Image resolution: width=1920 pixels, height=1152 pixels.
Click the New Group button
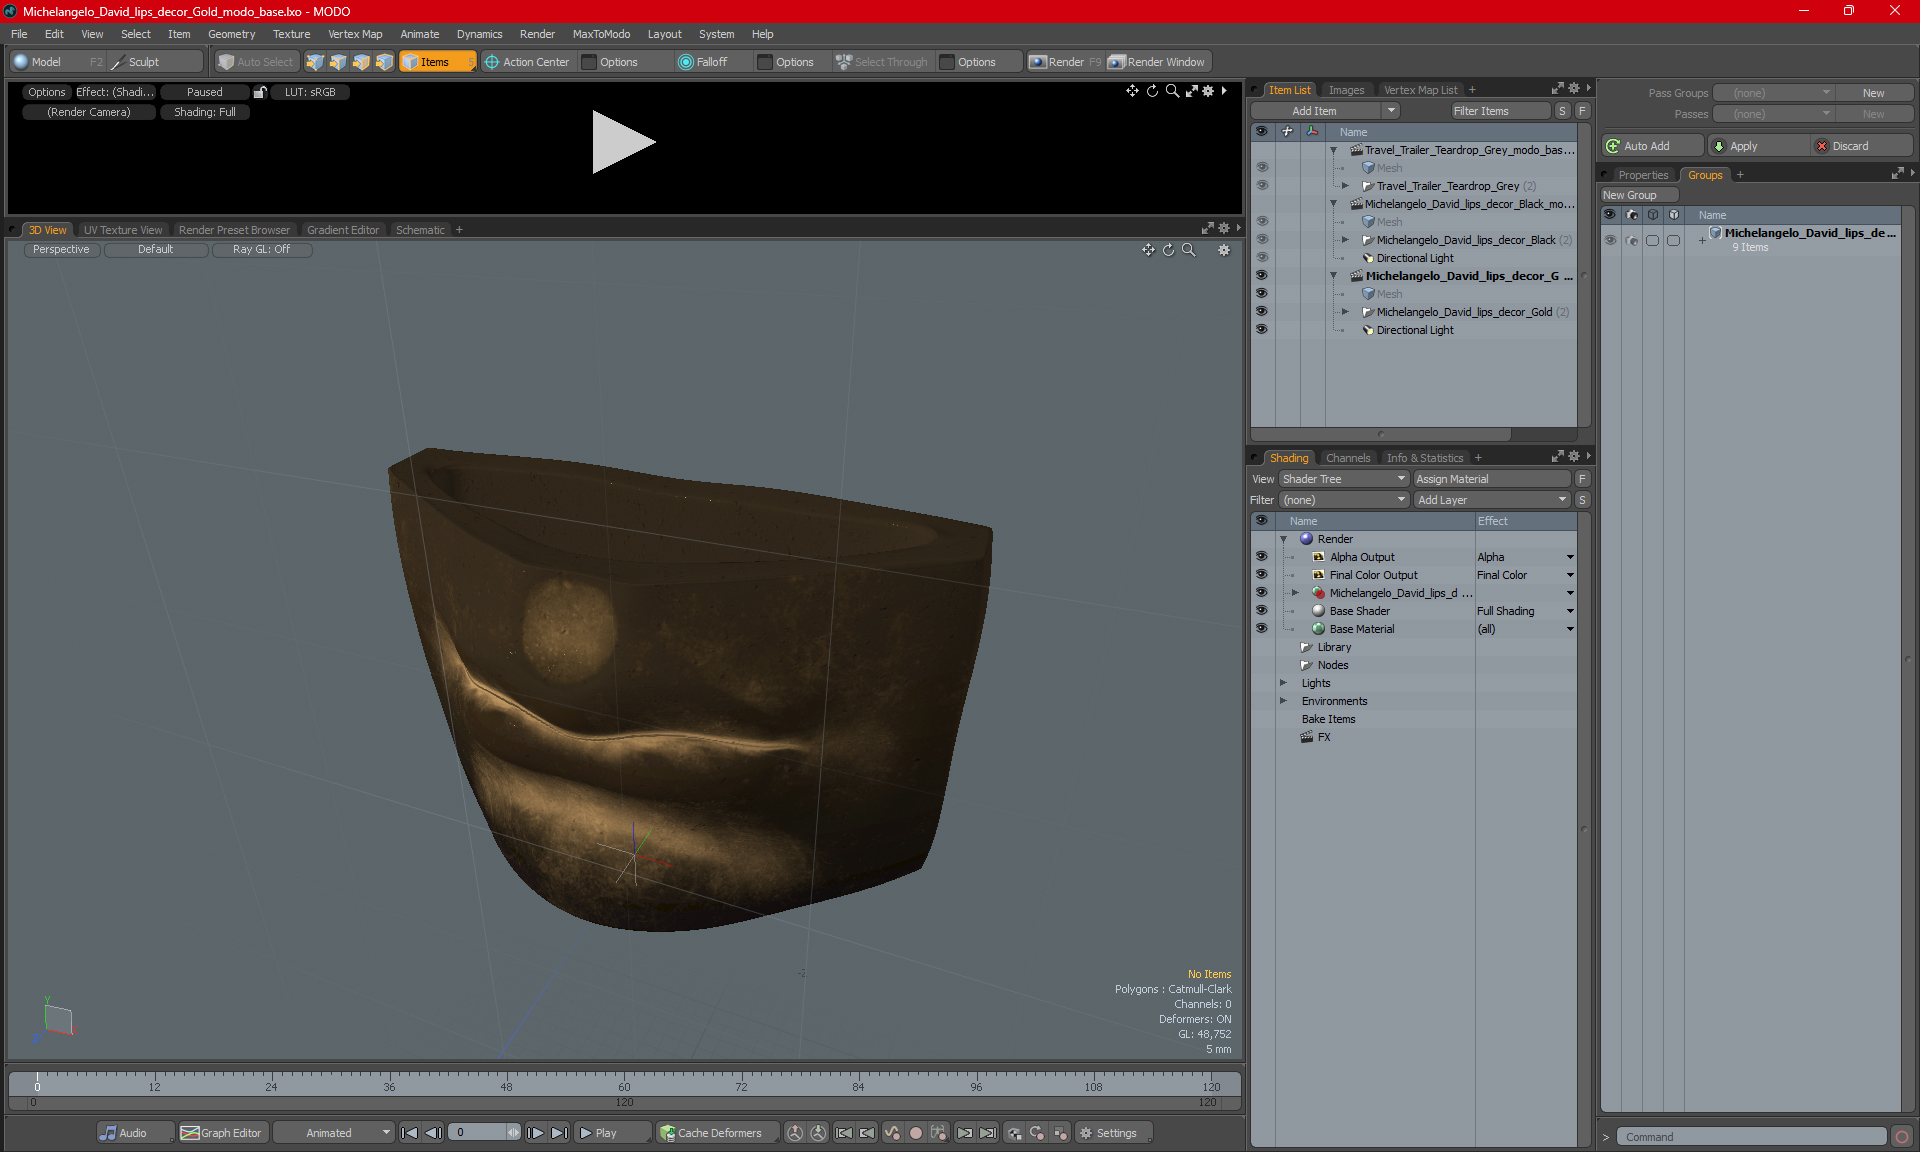[1638, 195]
